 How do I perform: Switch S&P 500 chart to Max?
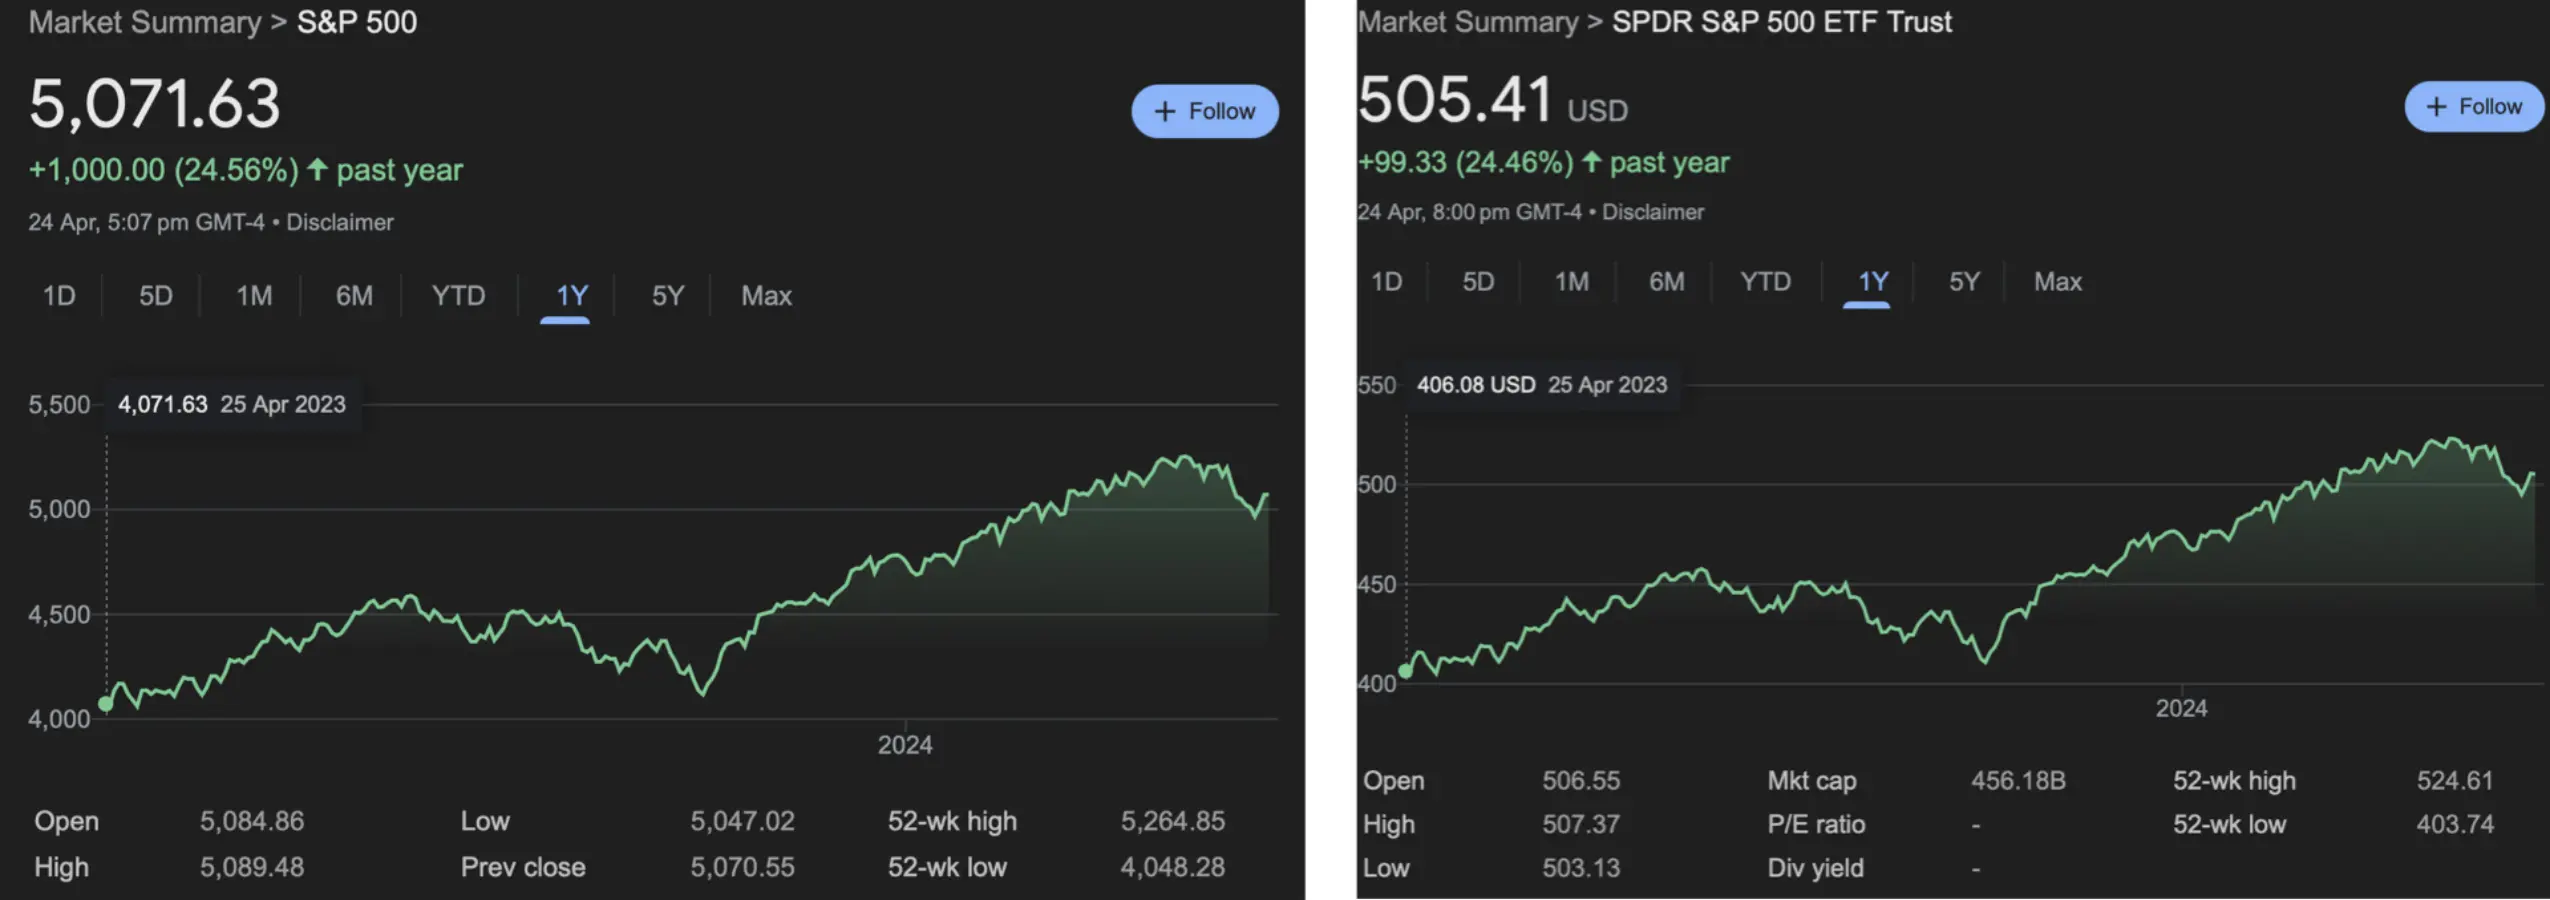point(766,296)
